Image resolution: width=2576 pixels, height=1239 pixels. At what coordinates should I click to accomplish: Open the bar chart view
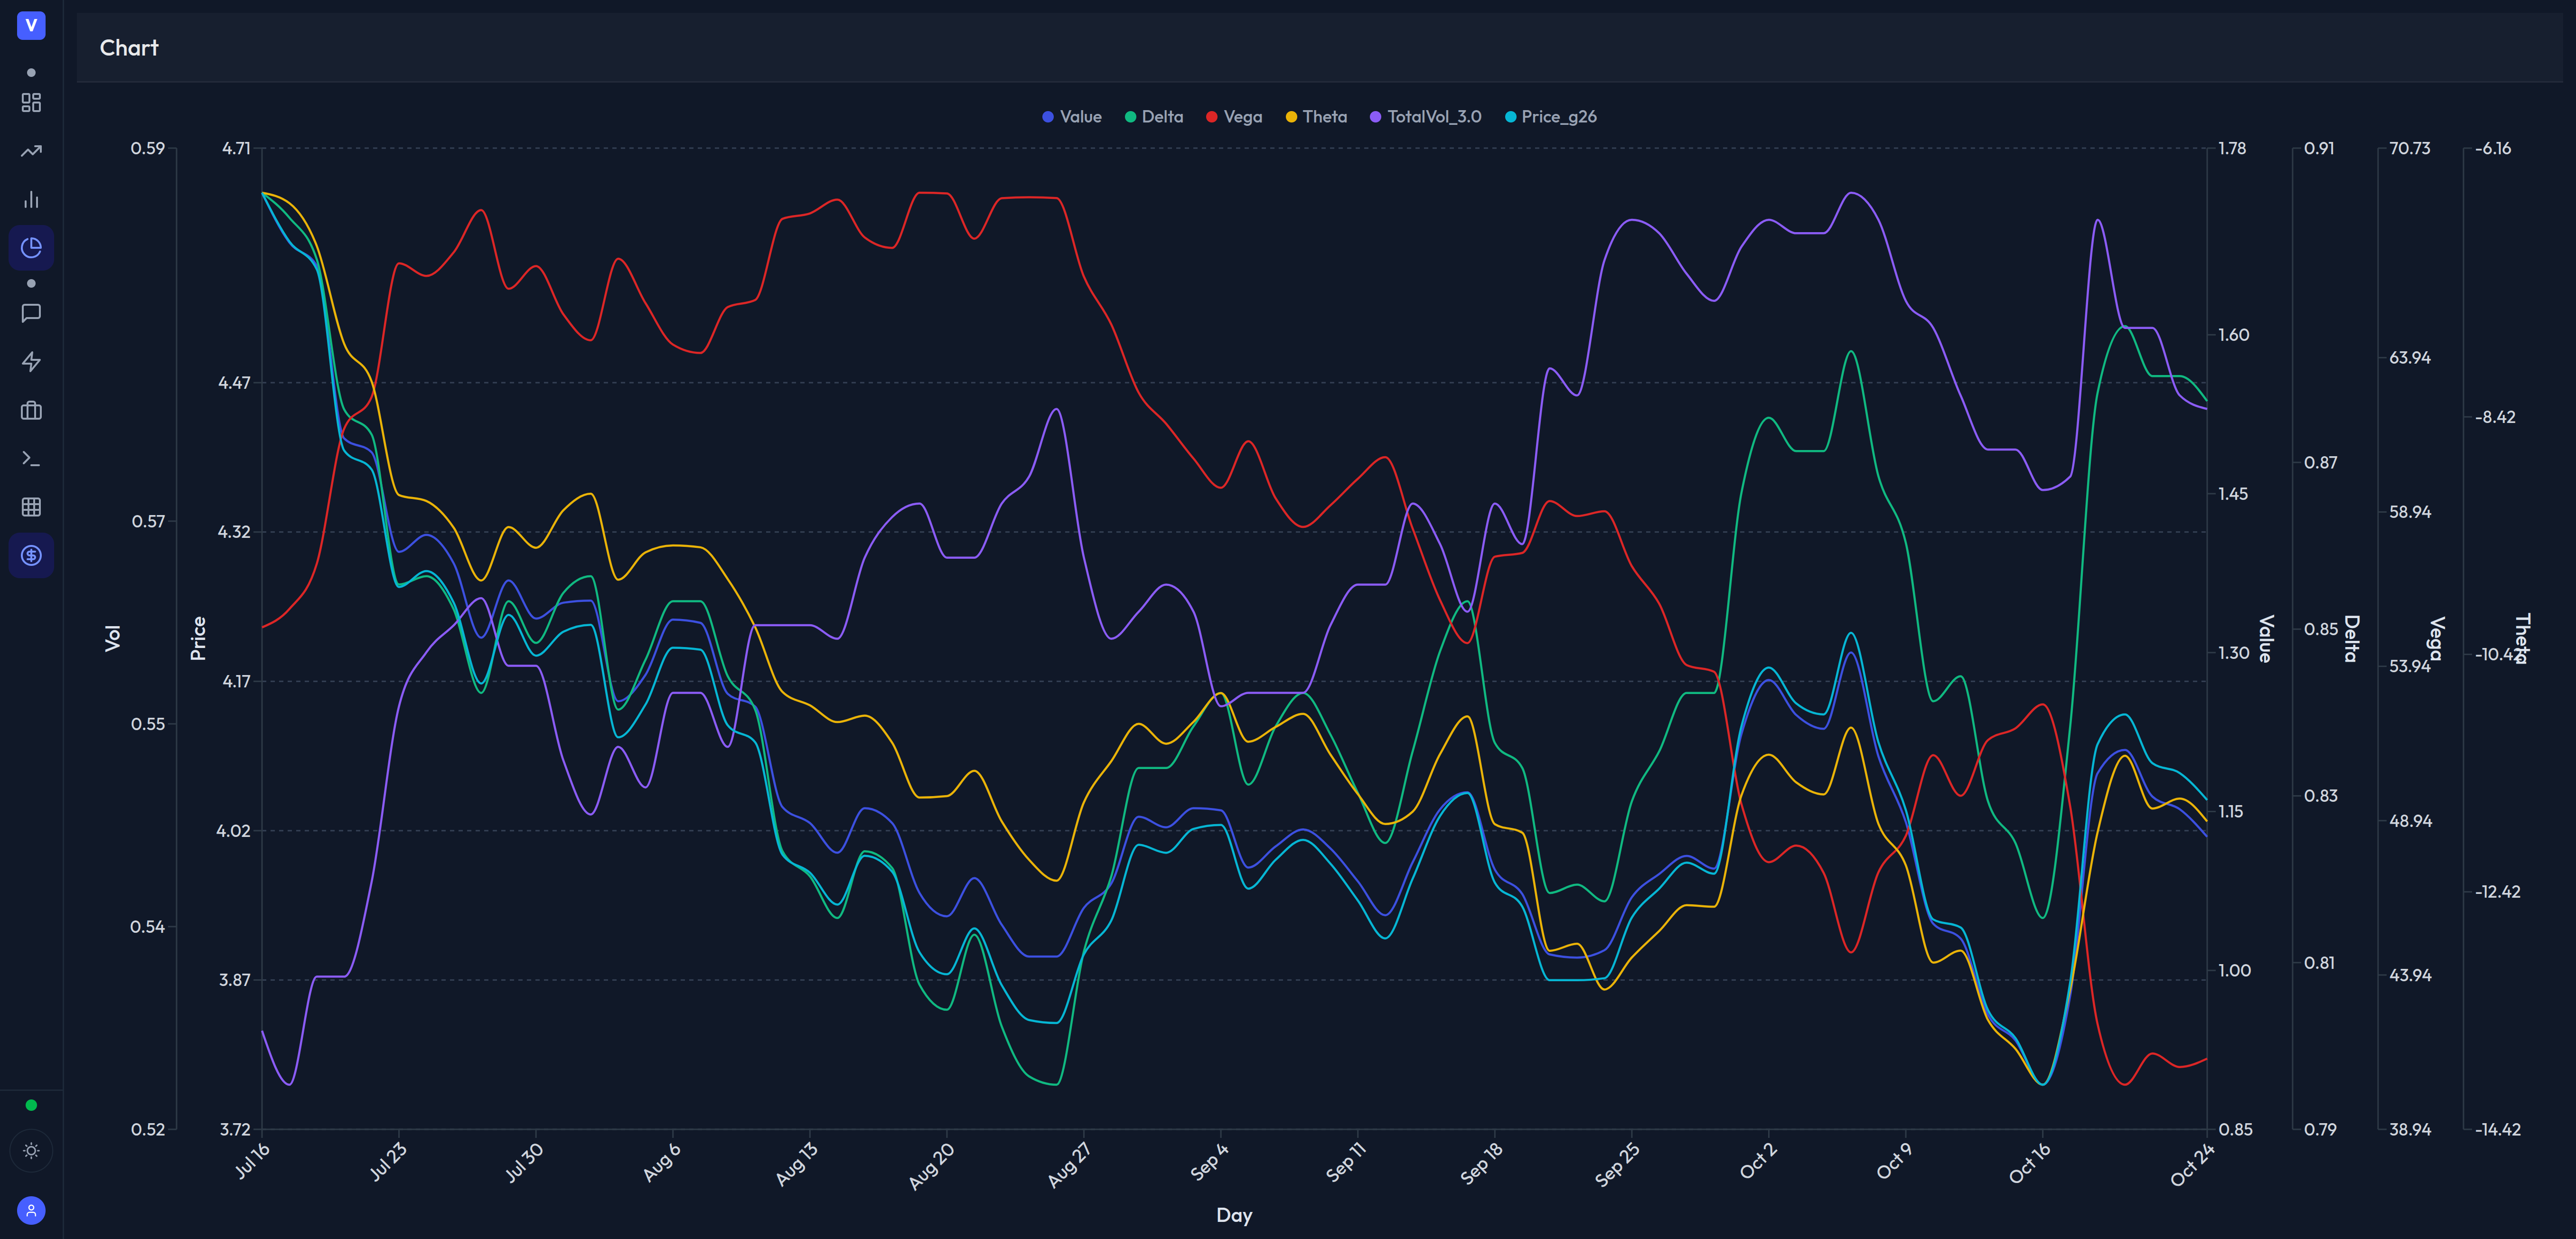pos(31,200)
